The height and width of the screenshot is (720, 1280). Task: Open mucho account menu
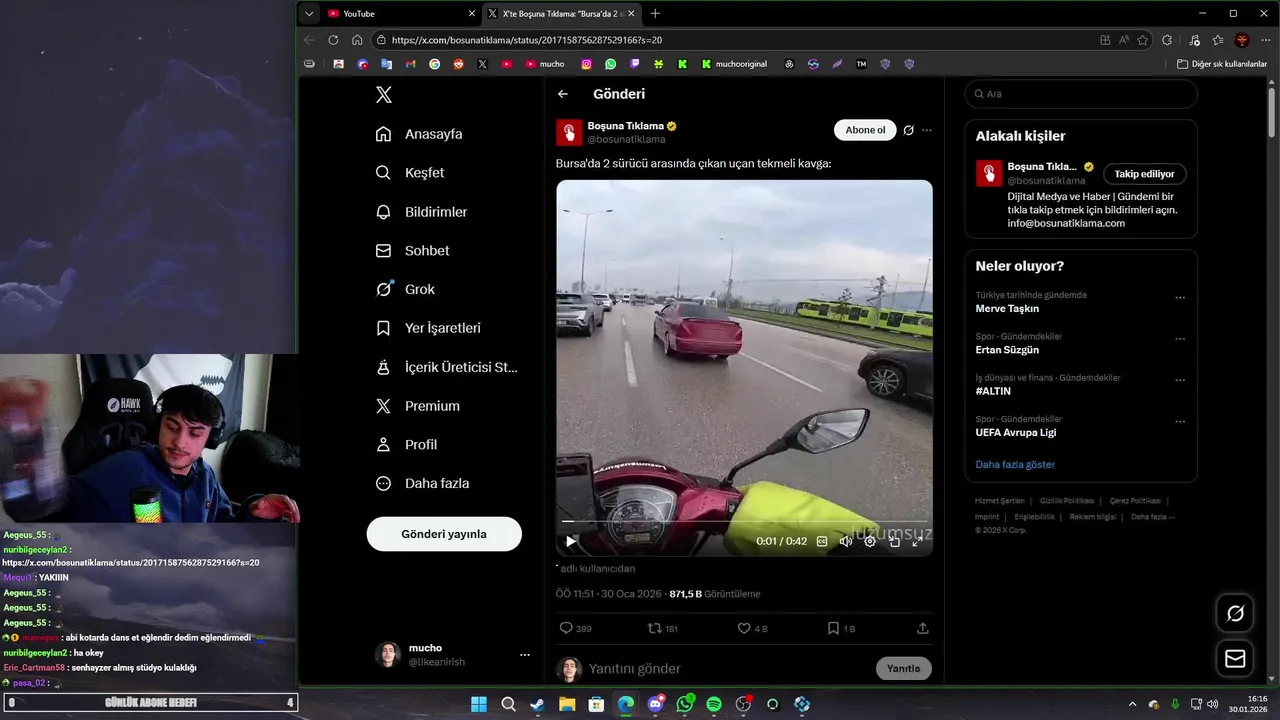click(x=452, y=655)
